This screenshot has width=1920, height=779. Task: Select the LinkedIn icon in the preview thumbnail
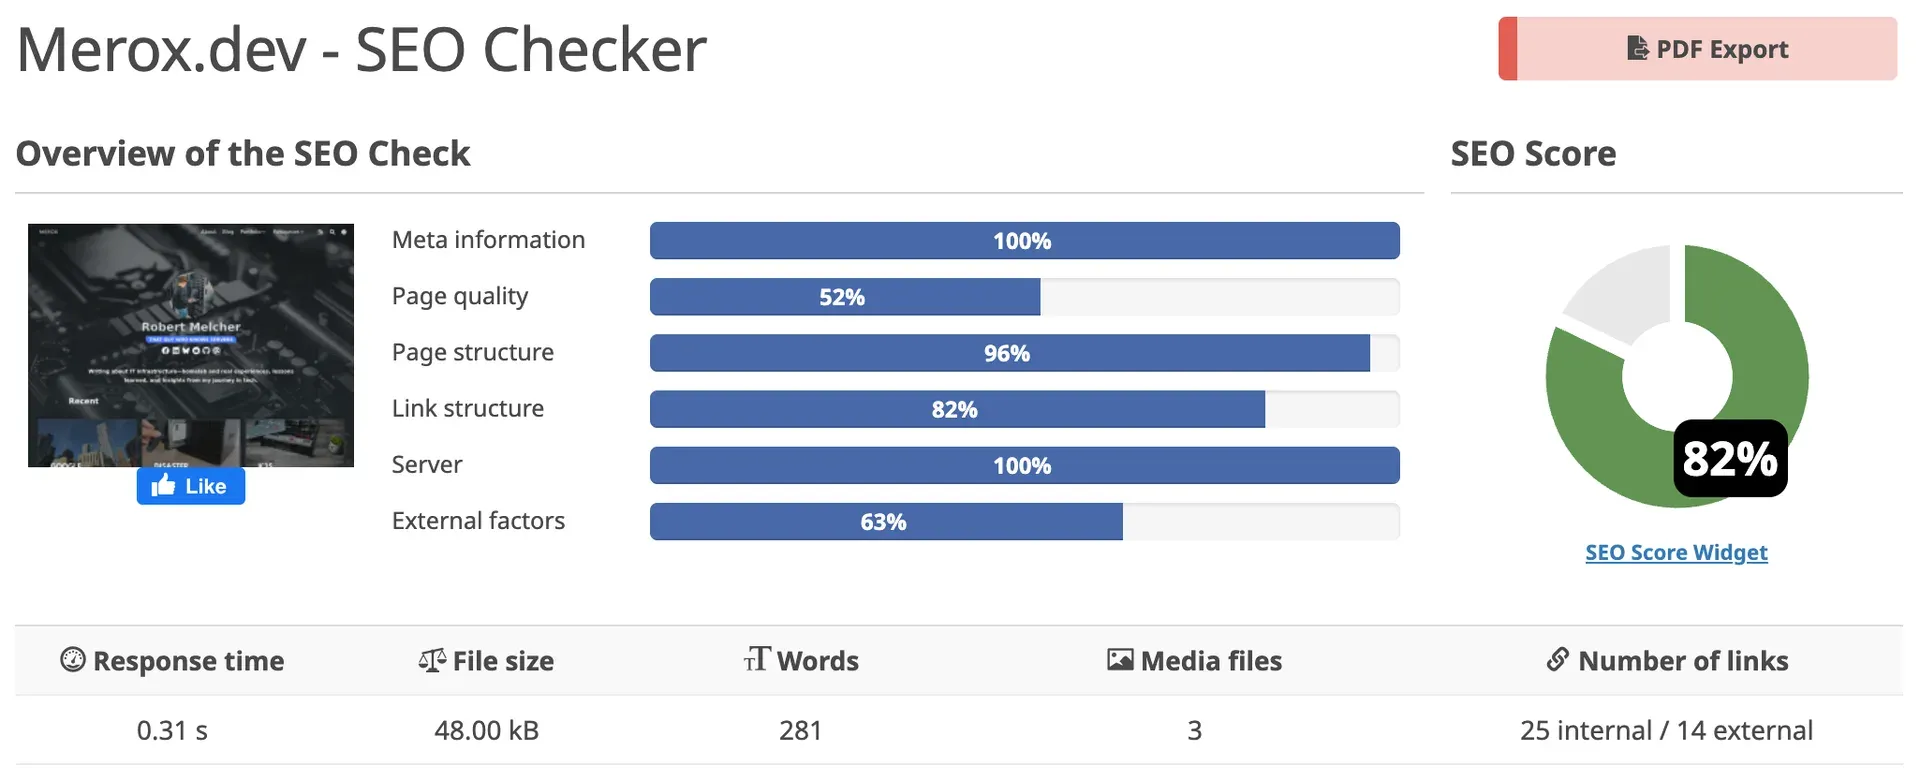tap(177, 351)
